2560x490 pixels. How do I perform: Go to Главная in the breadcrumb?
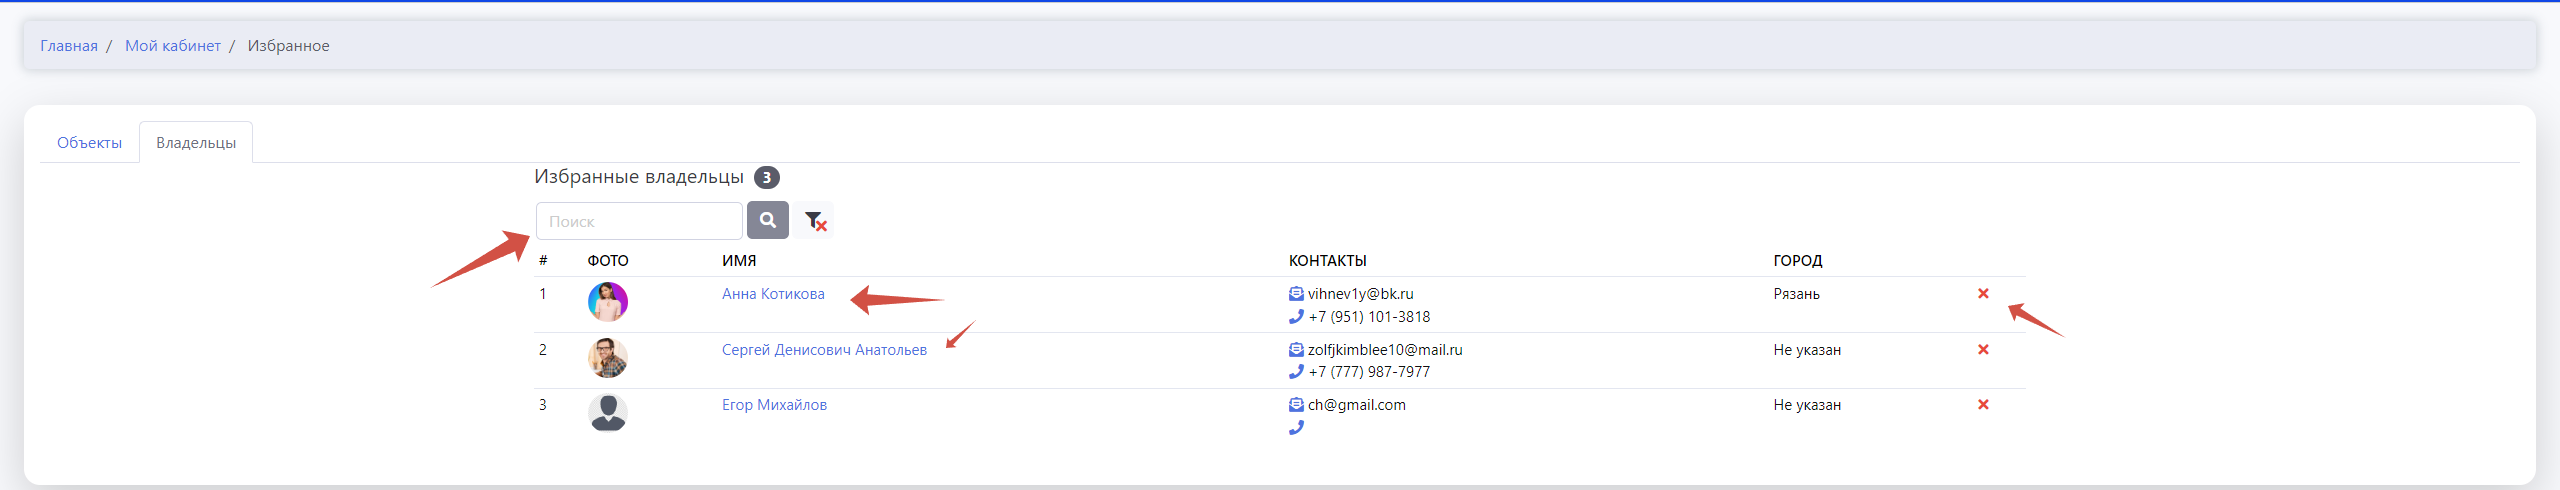coord(69,46)
